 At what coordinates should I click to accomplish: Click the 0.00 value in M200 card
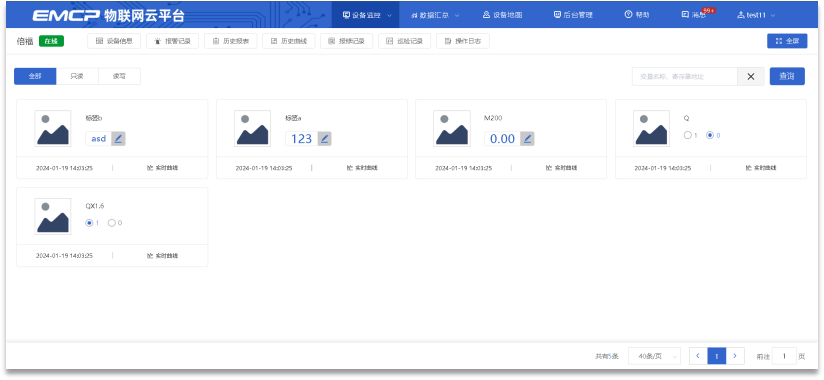point(502,139)
